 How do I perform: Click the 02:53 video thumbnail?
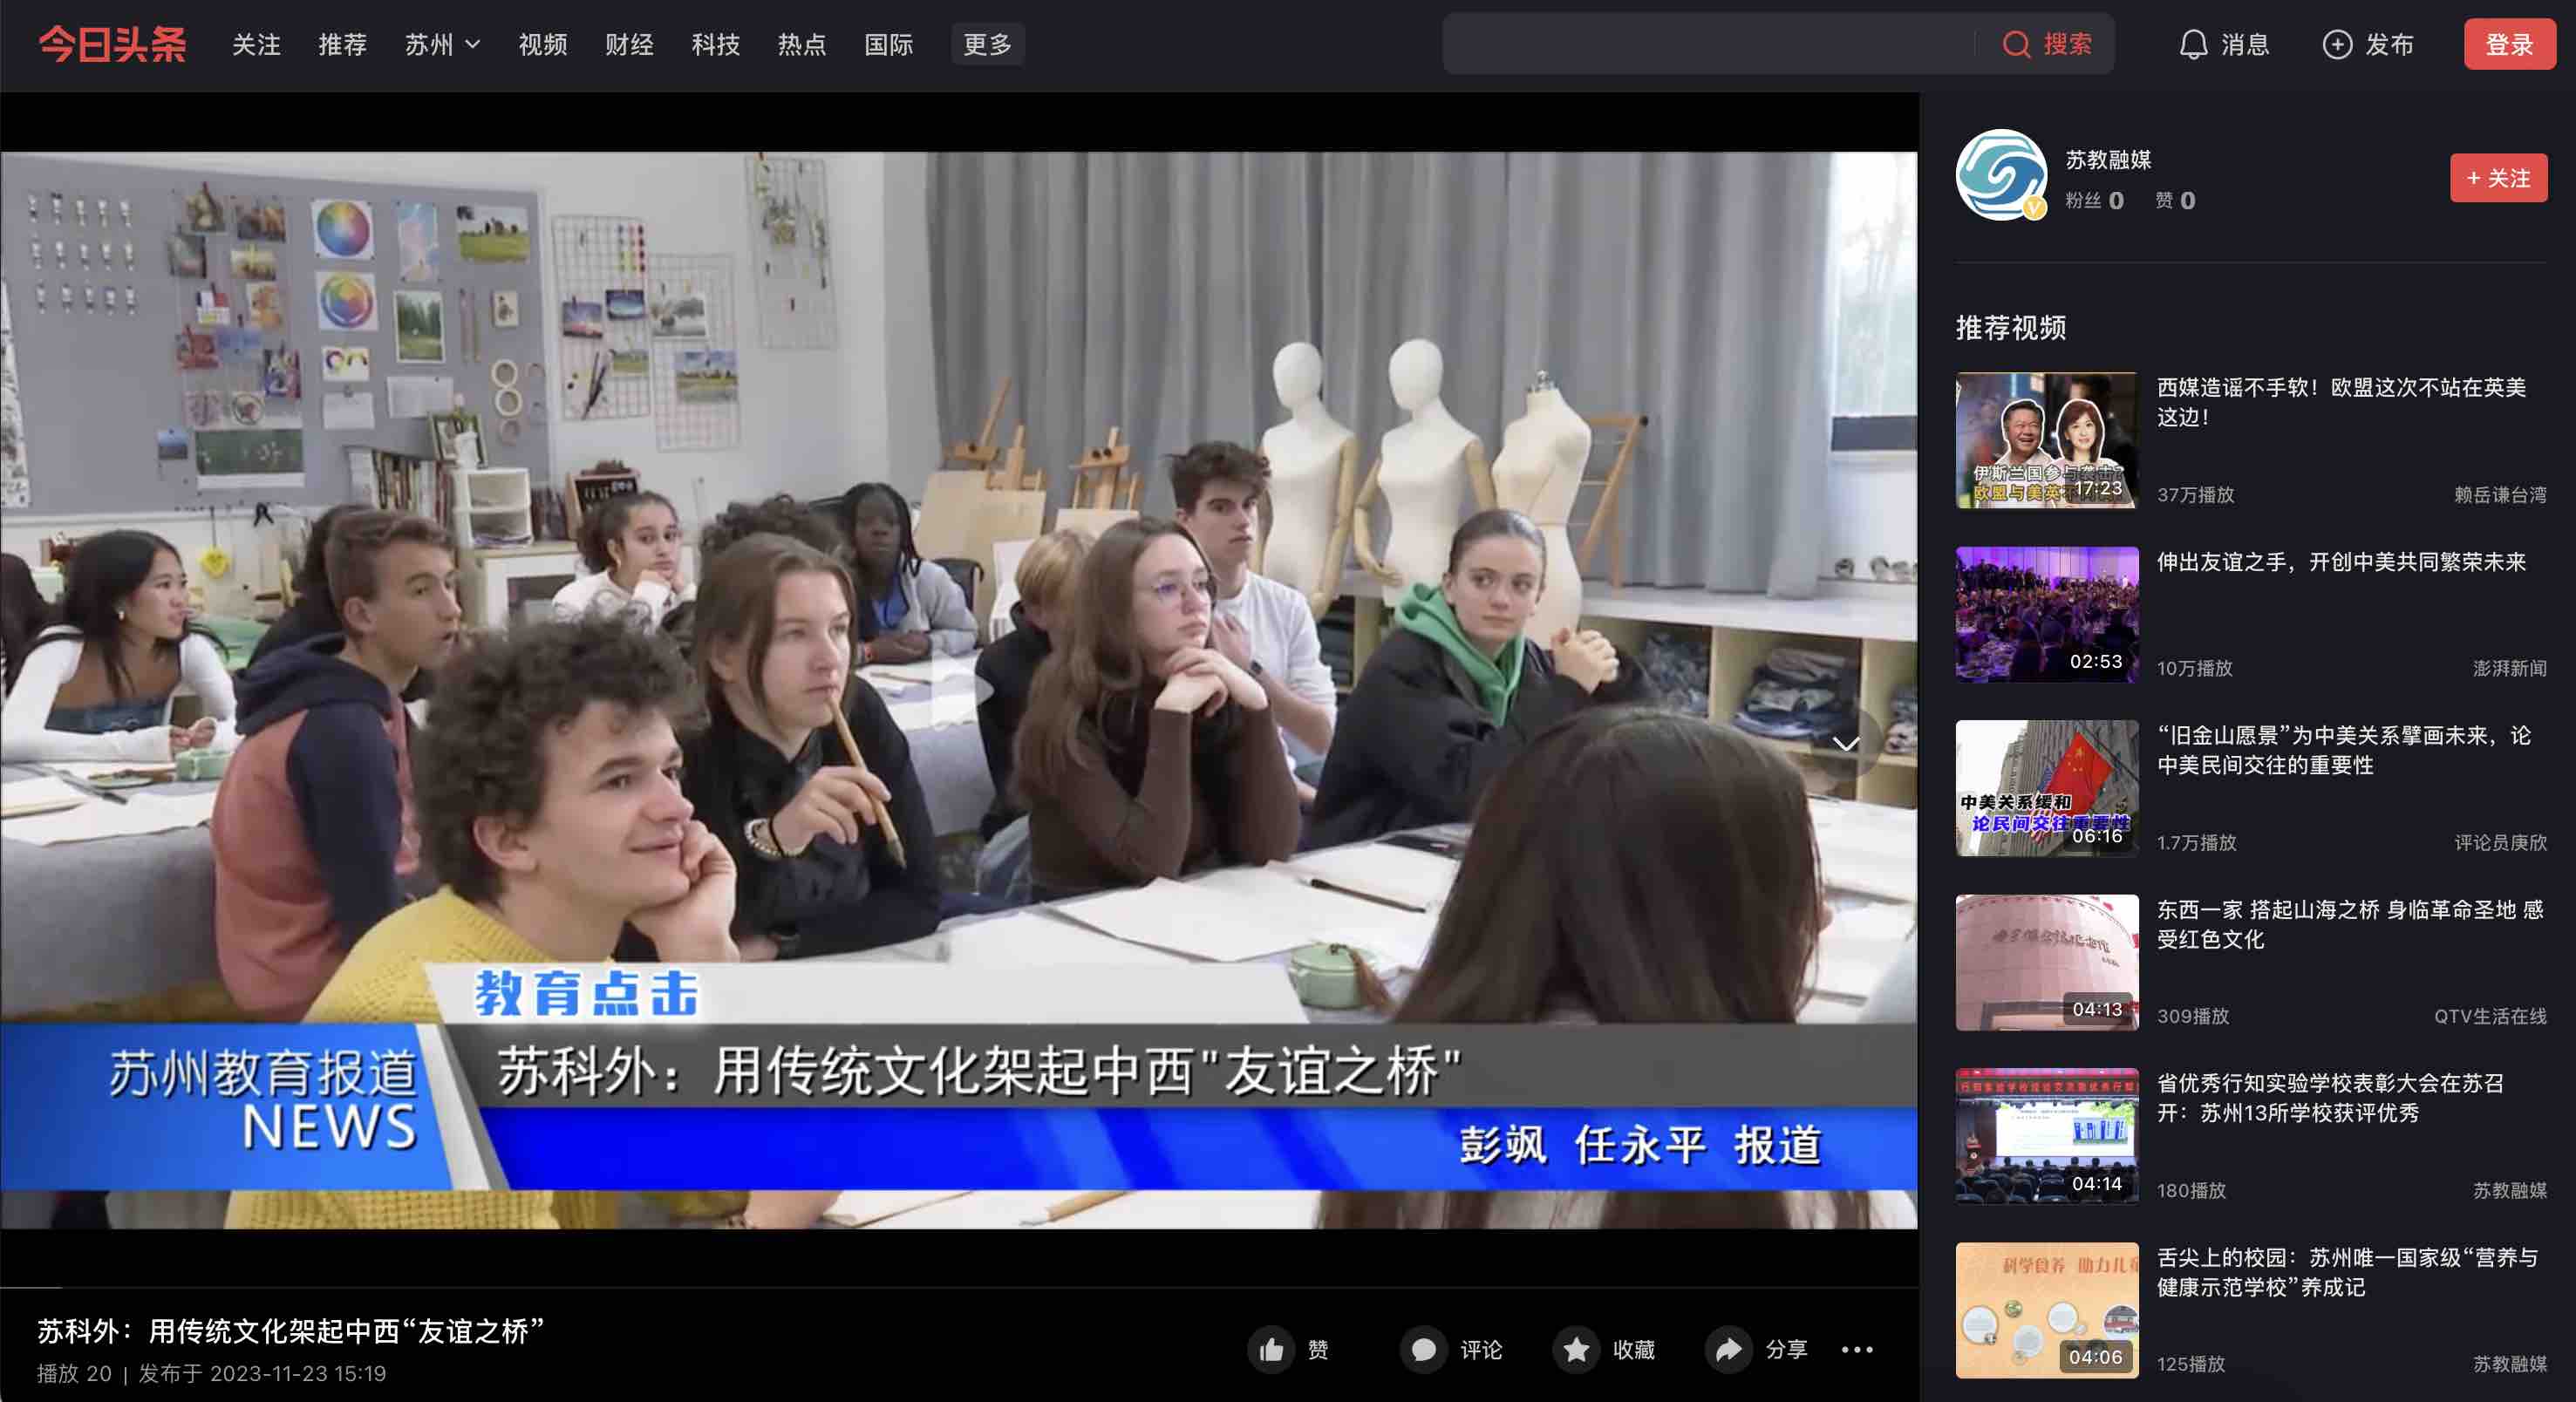(2047, 614)
